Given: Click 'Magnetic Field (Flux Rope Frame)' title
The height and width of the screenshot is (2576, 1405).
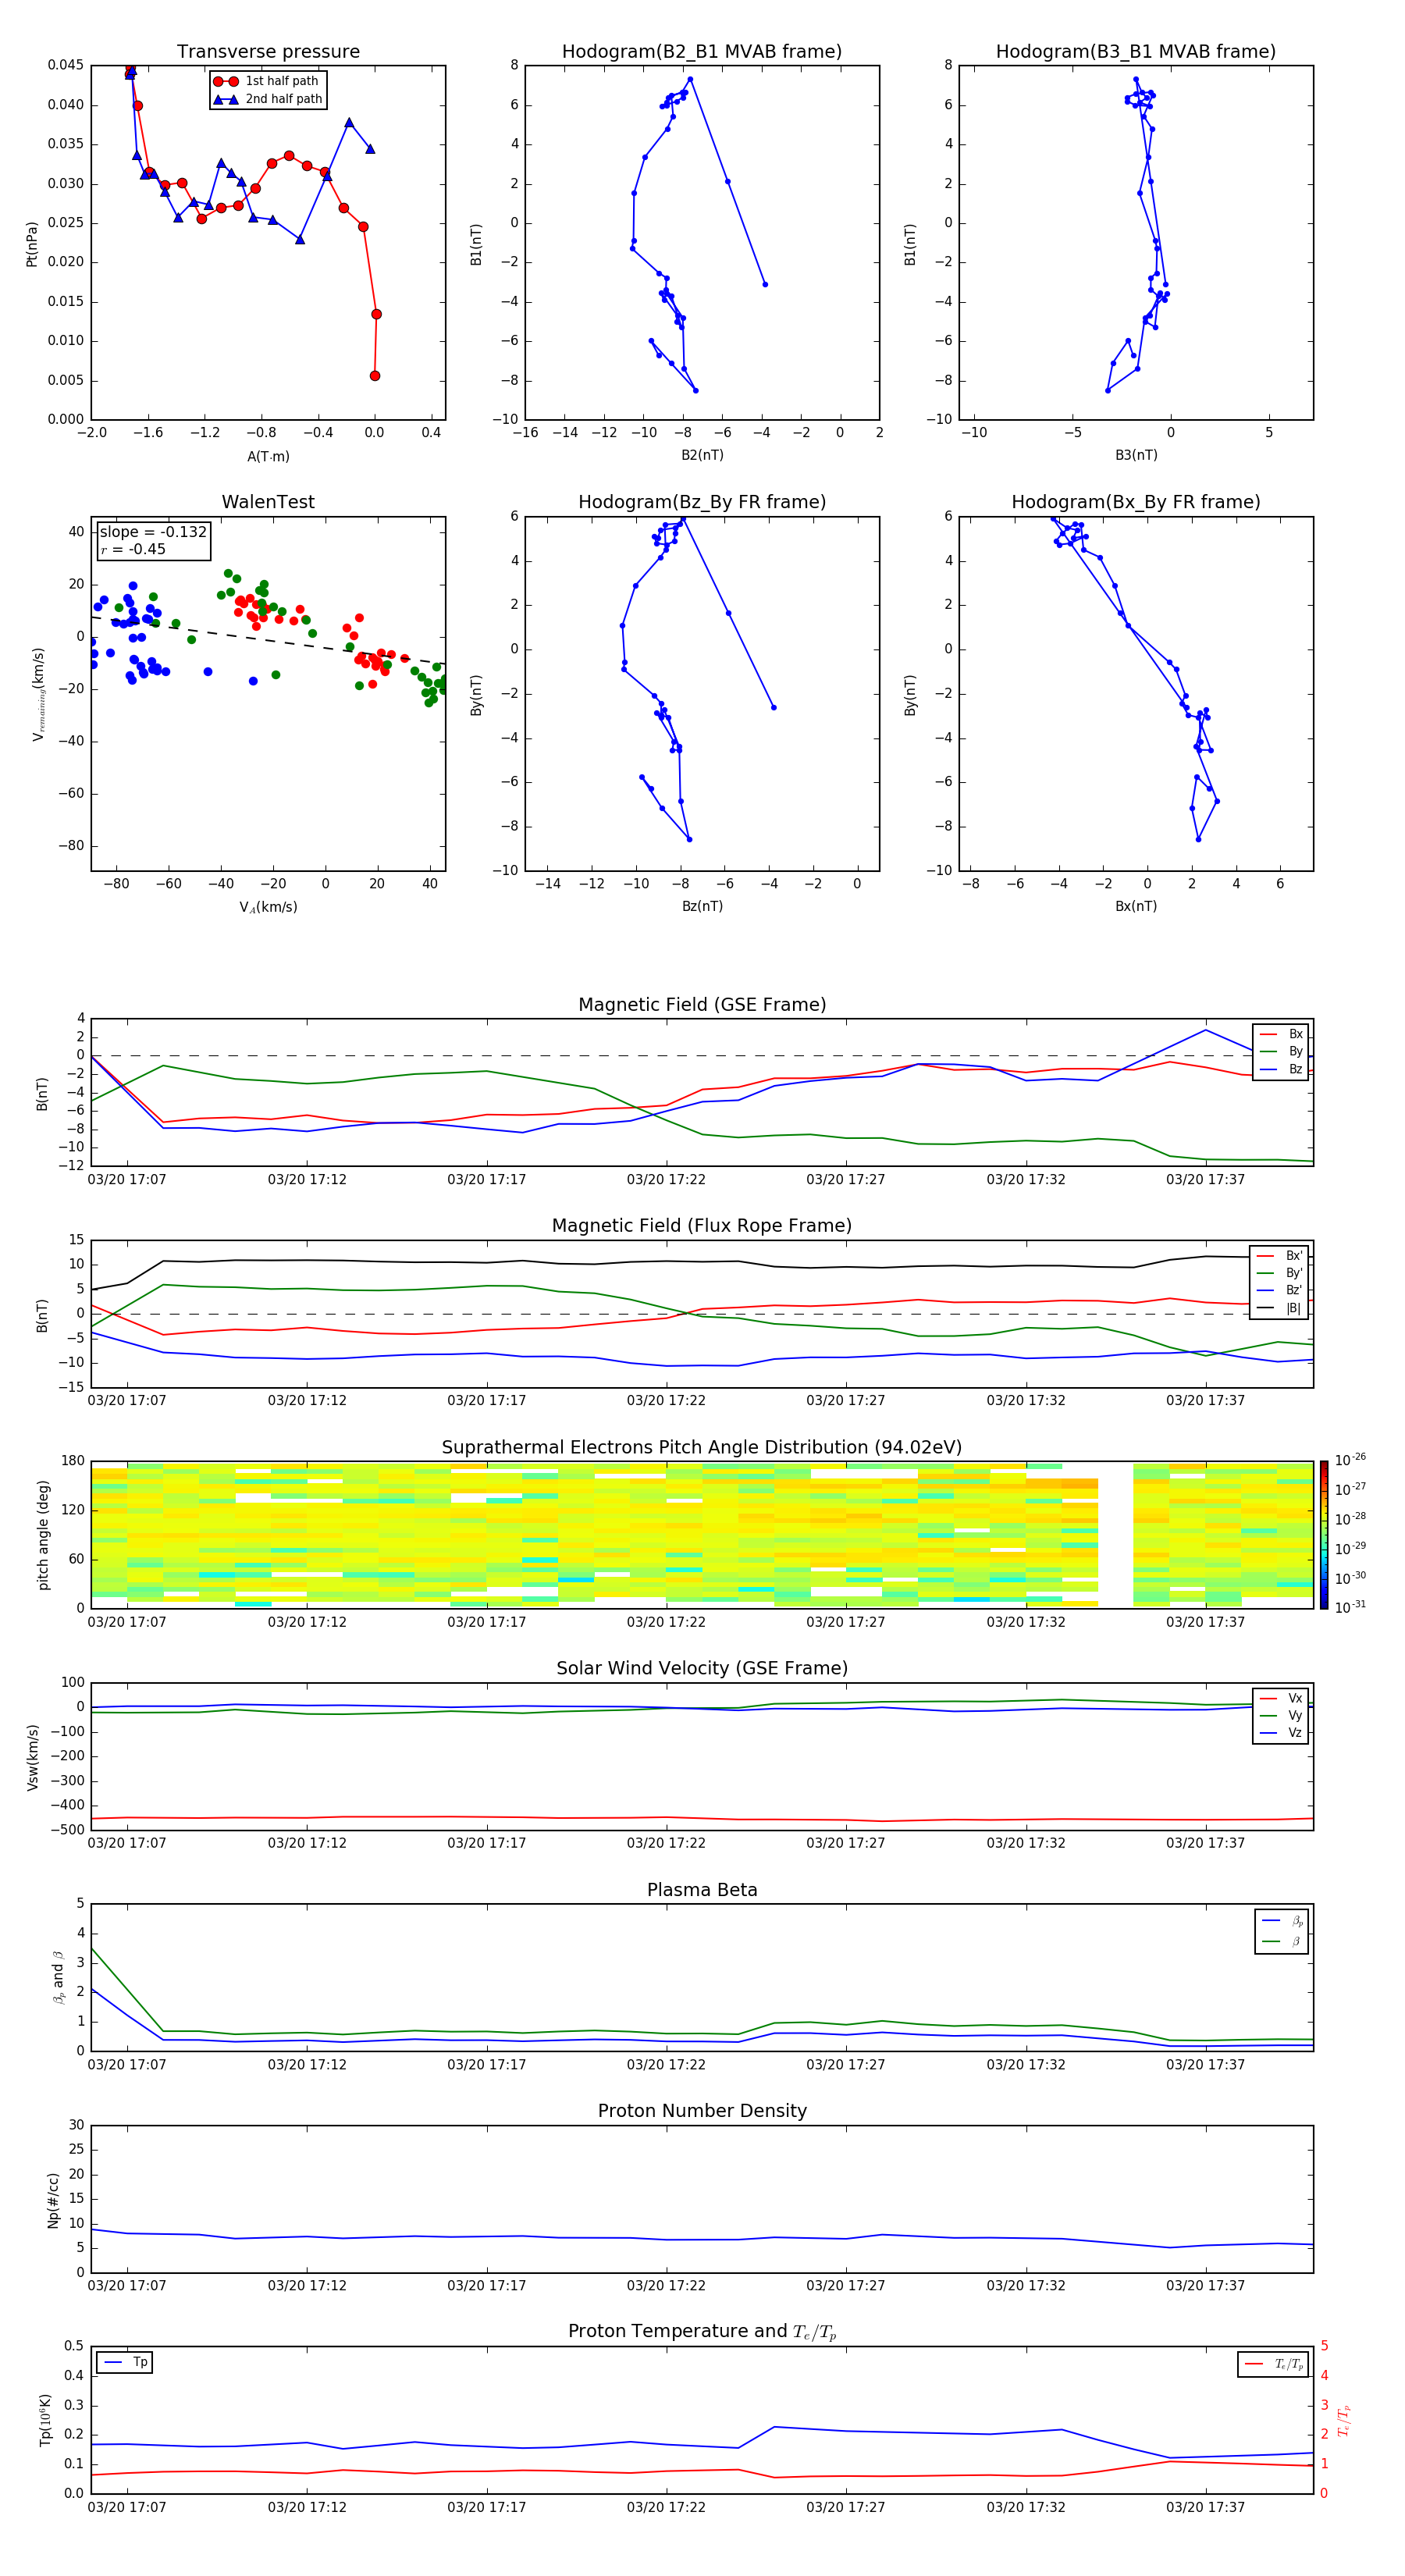Looking at the screenshot, I should (x=702, y=1226).
